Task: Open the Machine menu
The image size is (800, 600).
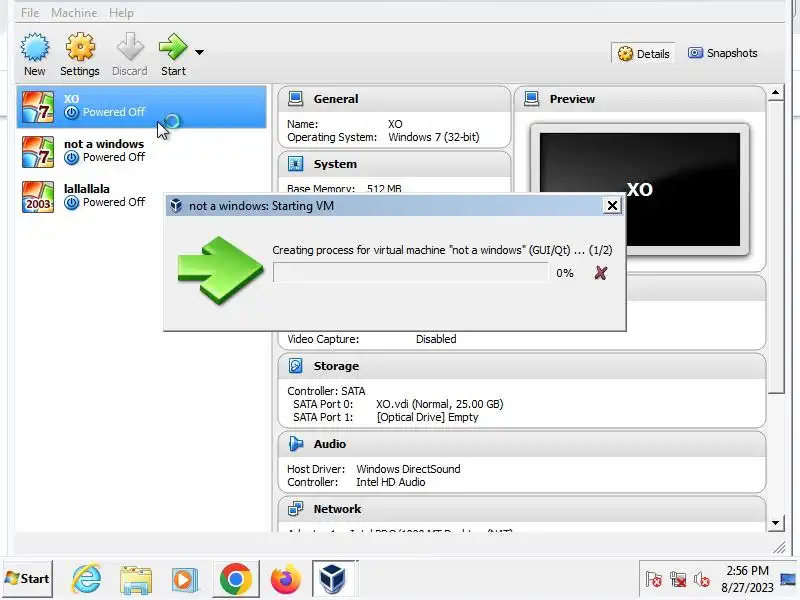Action: (74, 13)
